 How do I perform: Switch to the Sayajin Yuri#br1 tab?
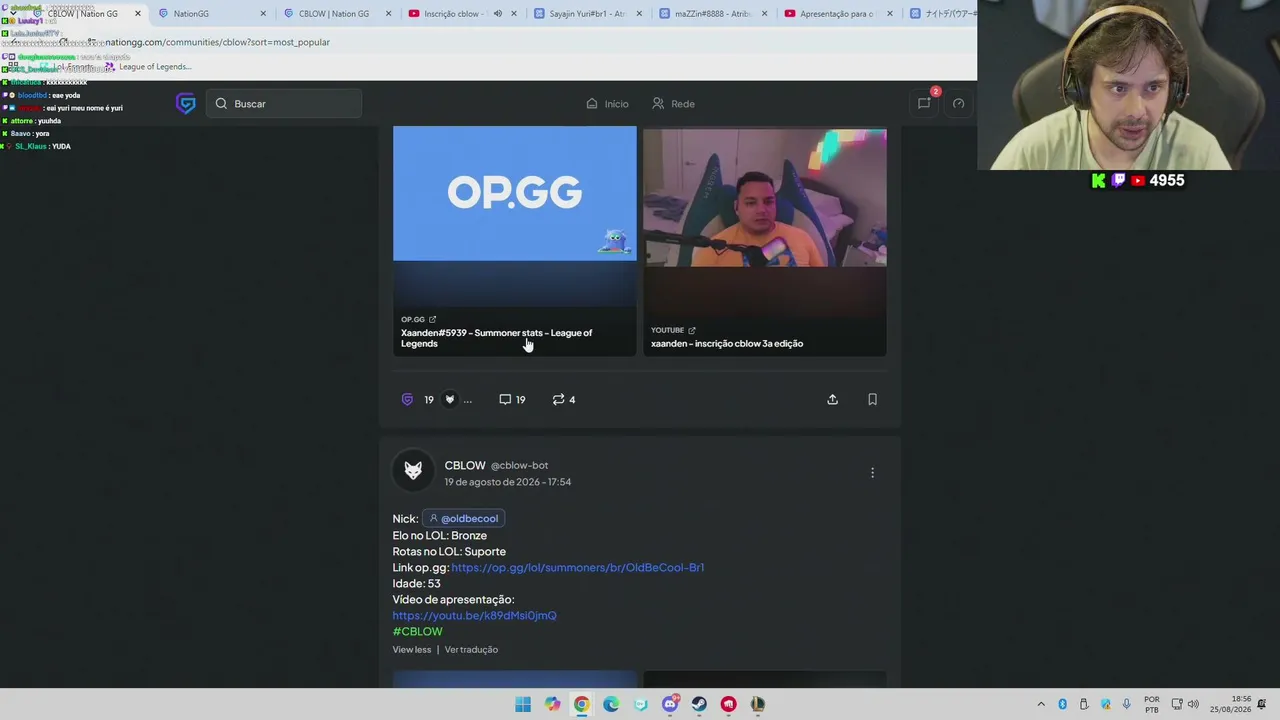coord(587,13)
